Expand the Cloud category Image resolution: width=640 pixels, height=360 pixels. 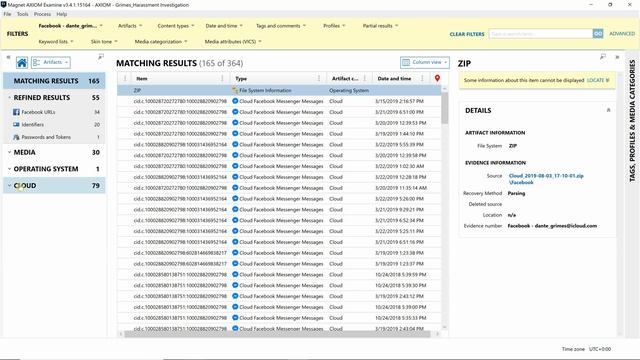click(x=9, y=186)
